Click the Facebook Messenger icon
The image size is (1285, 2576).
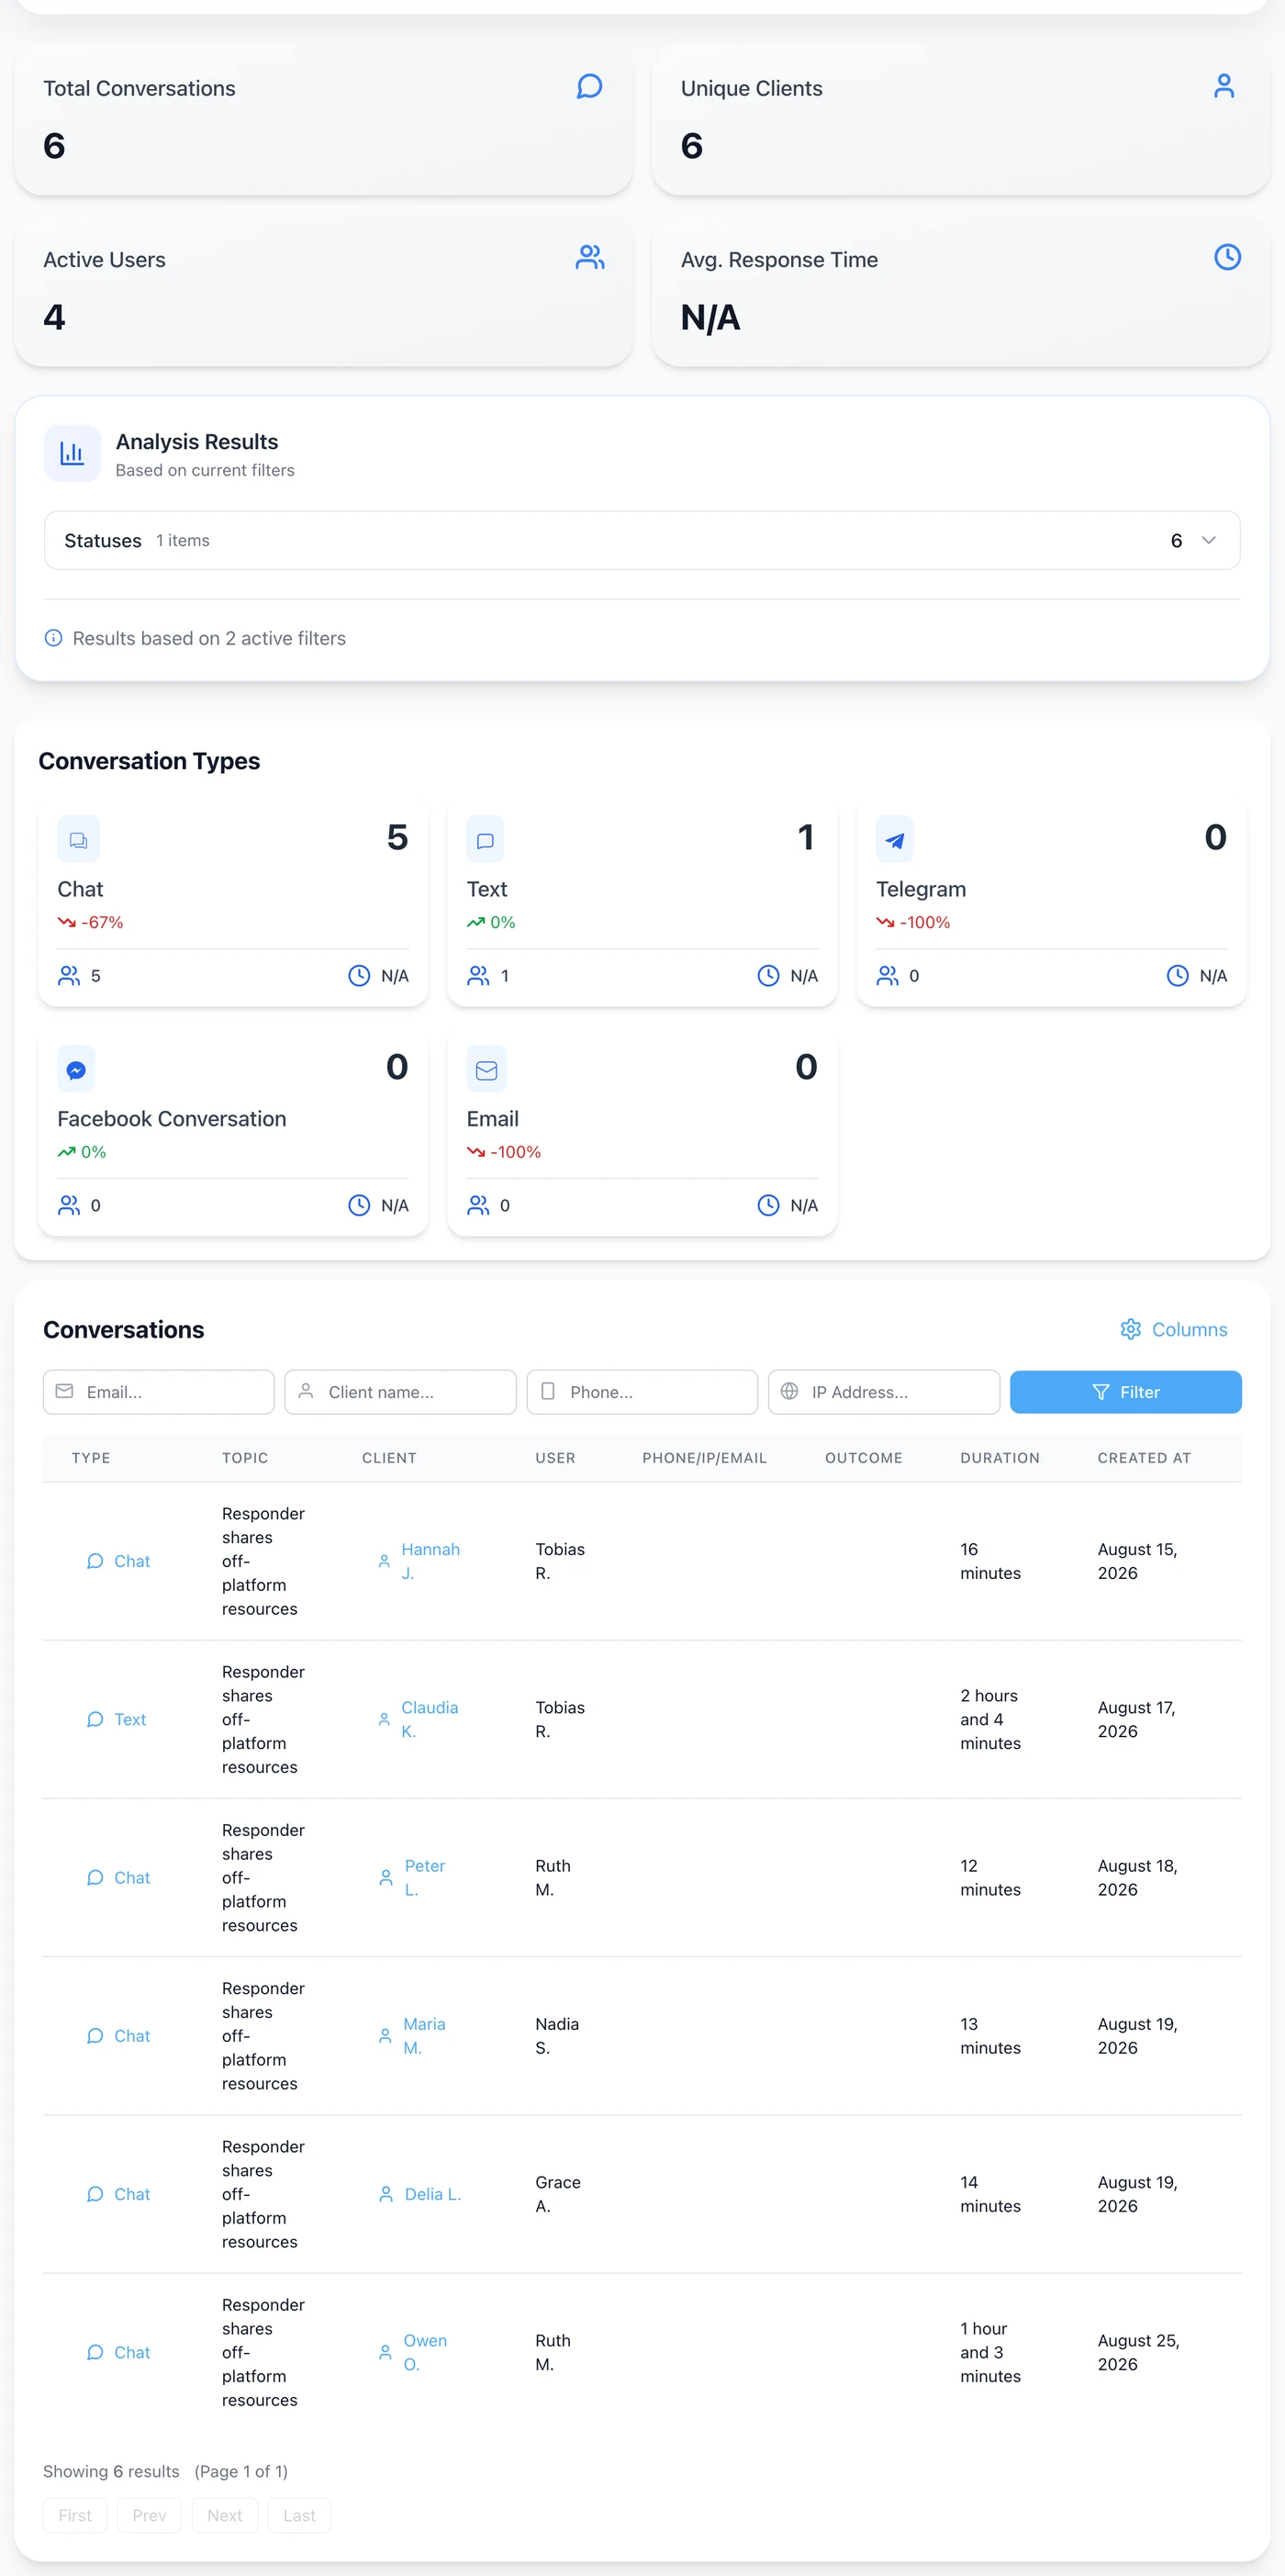(x=76, y=1070)
